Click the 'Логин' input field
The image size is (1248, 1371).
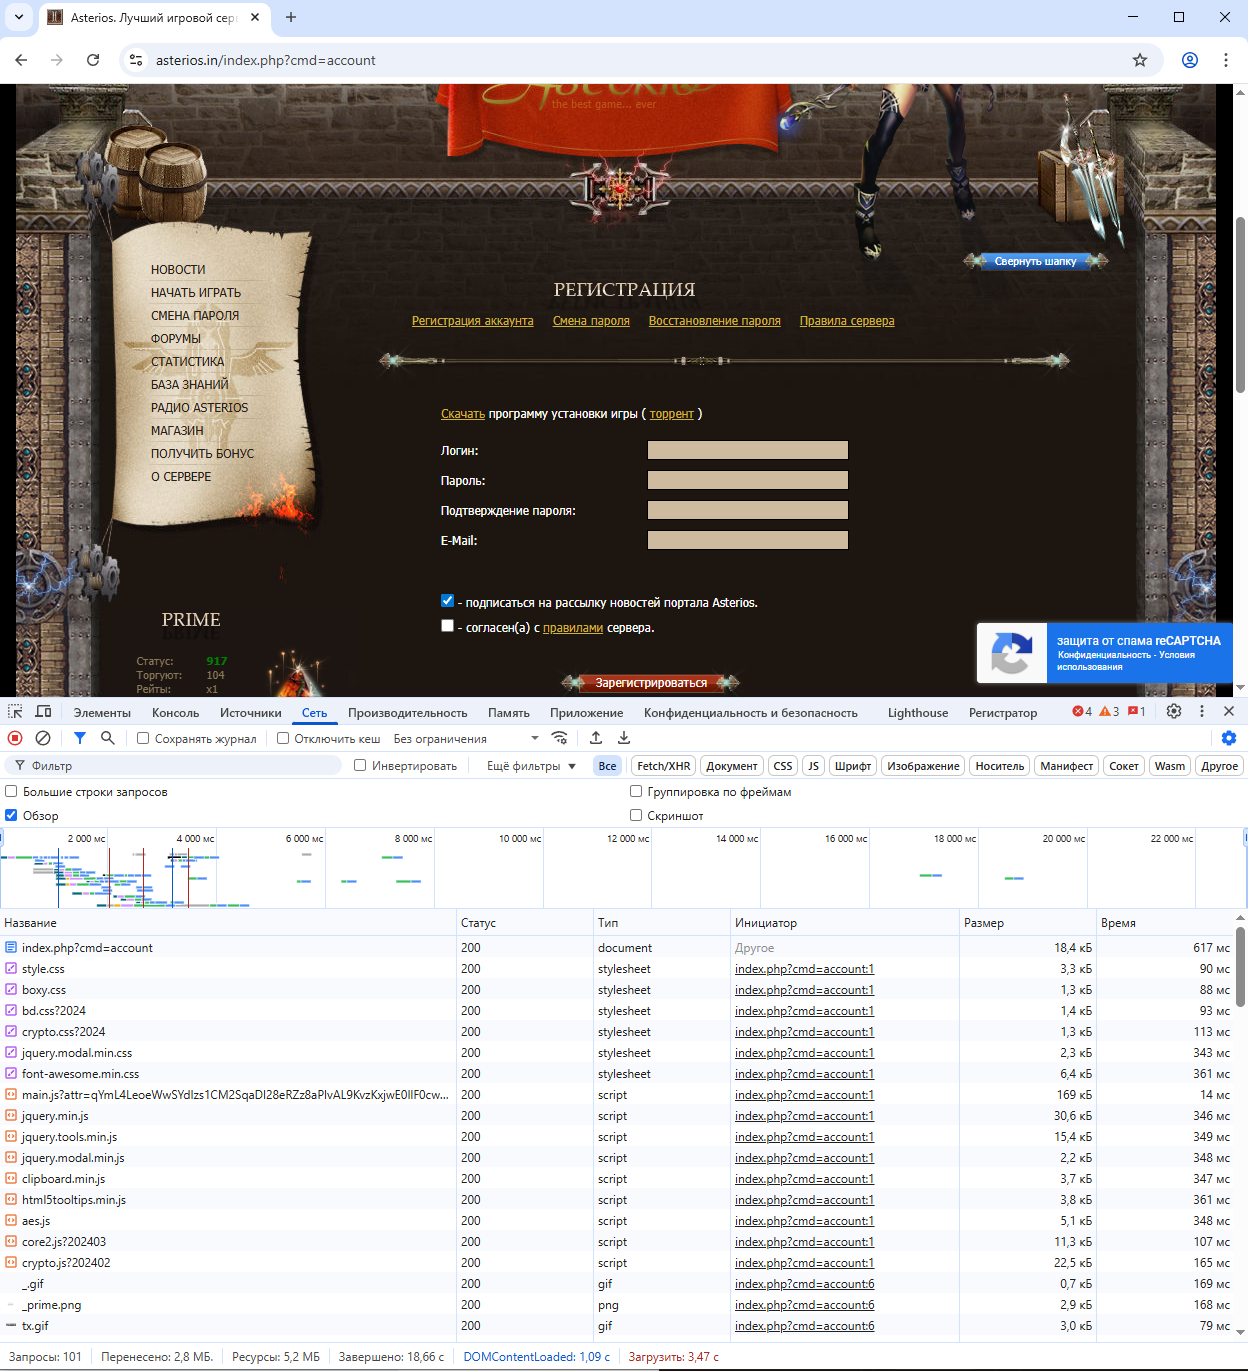pyautogui.click(x=747, y=450)
